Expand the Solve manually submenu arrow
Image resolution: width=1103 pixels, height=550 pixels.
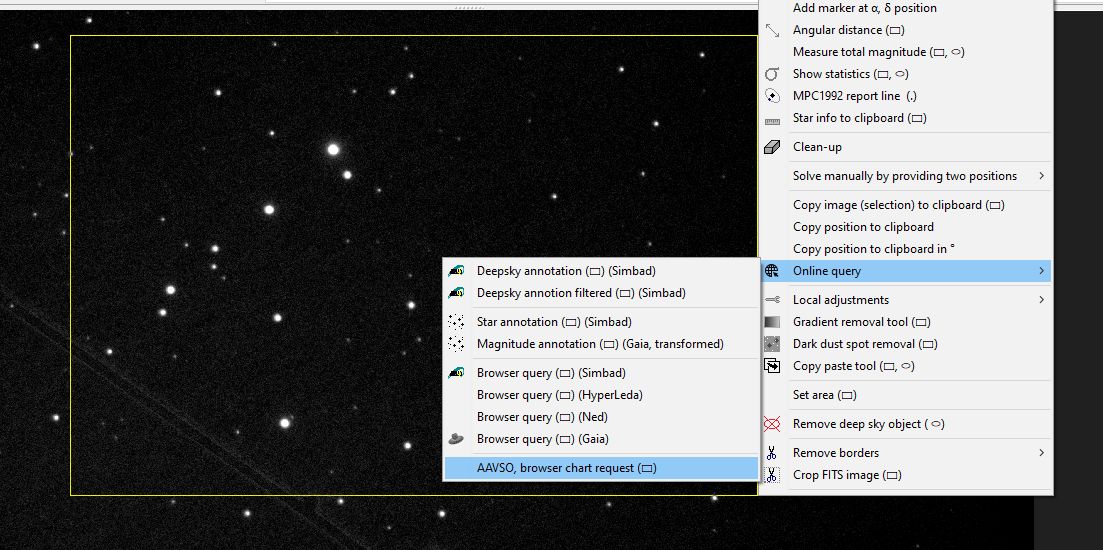click(x=1041, y=176)
